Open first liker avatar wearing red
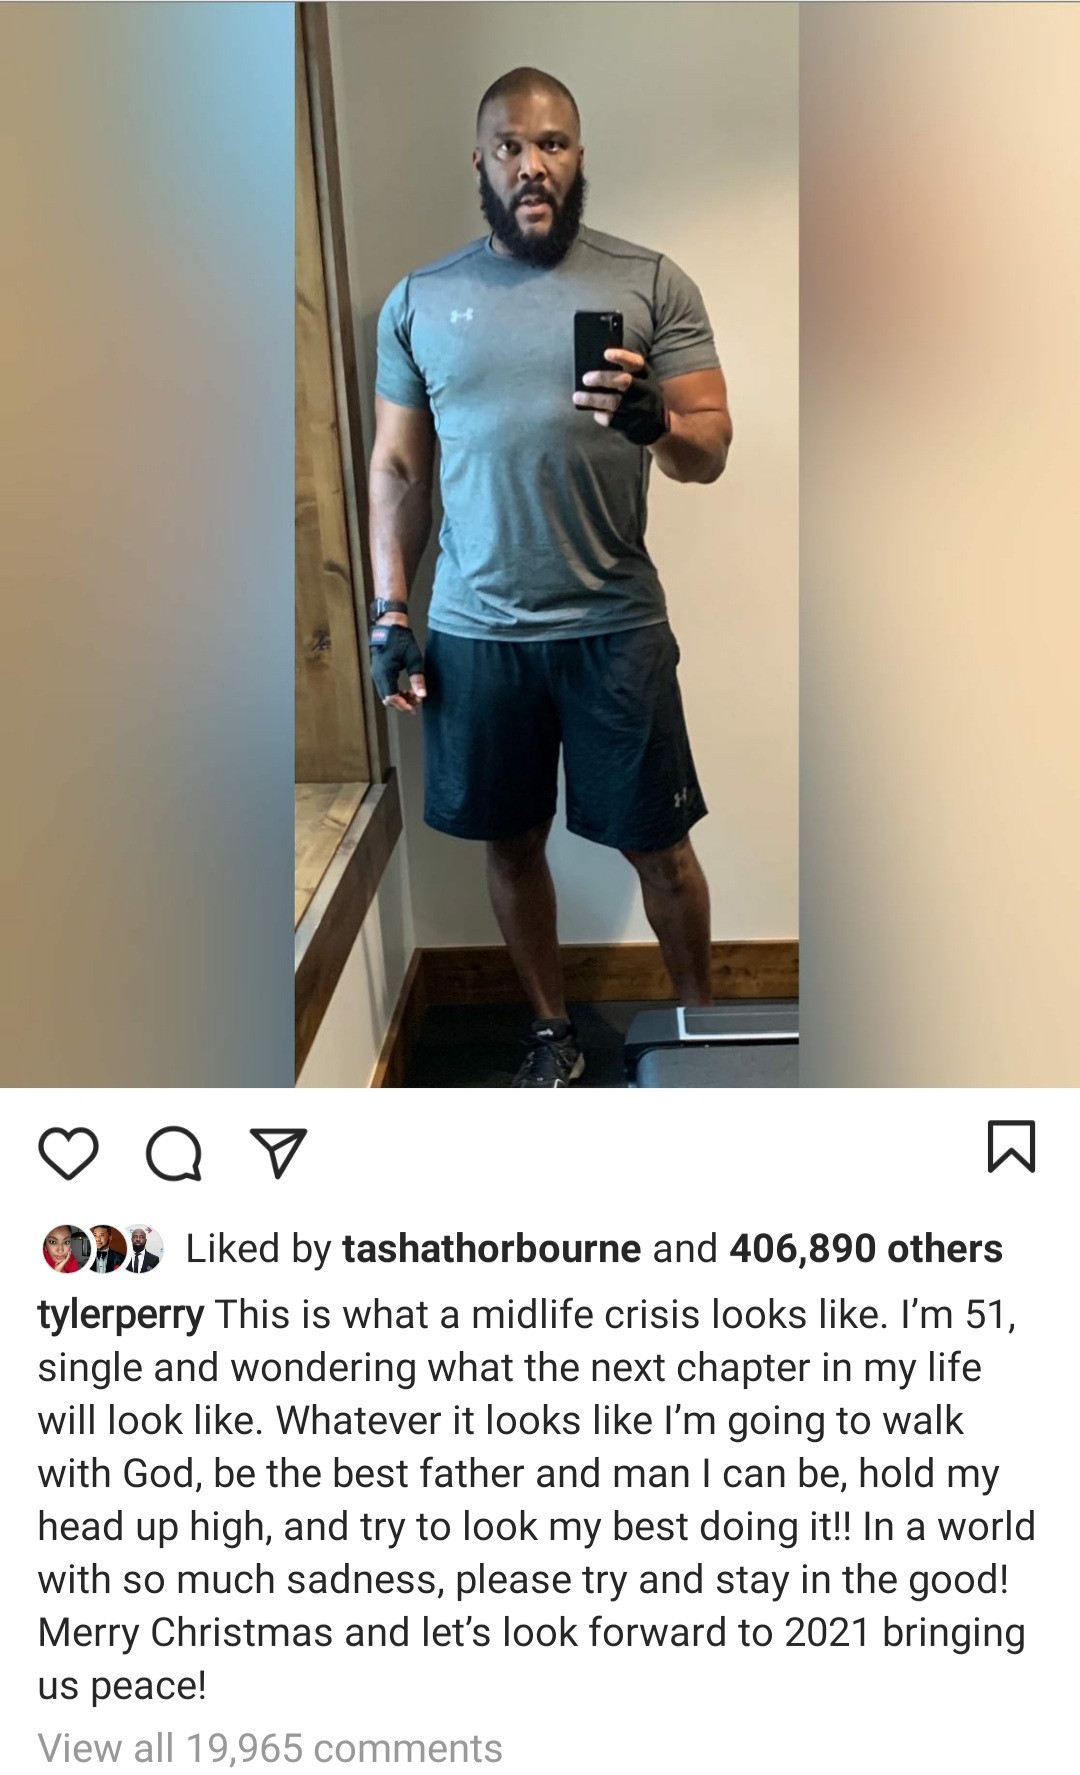1080x1775 pixels. click(62, 1248)
